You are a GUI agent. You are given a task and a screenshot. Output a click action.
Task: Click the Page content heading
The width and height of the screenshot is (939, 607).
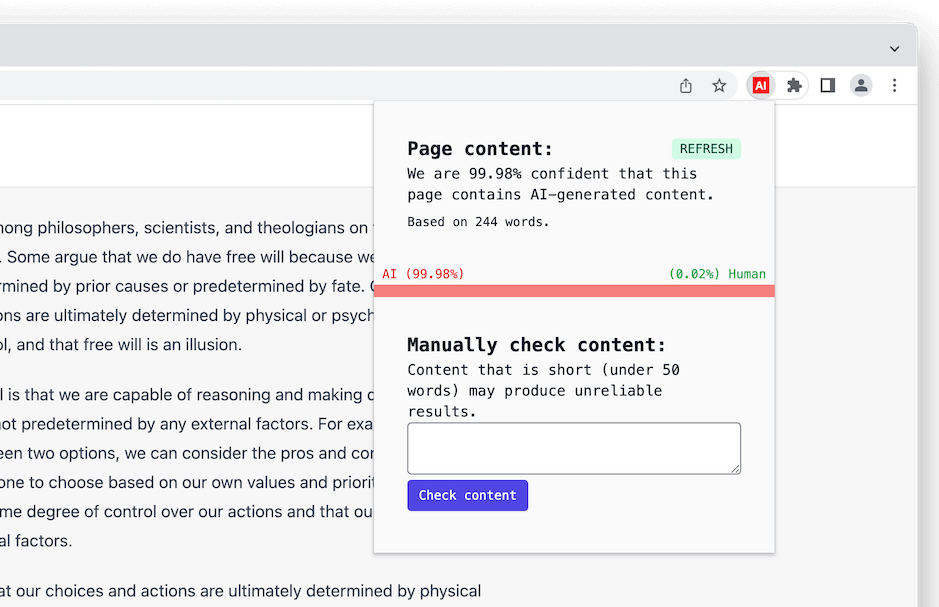point(480,149)
